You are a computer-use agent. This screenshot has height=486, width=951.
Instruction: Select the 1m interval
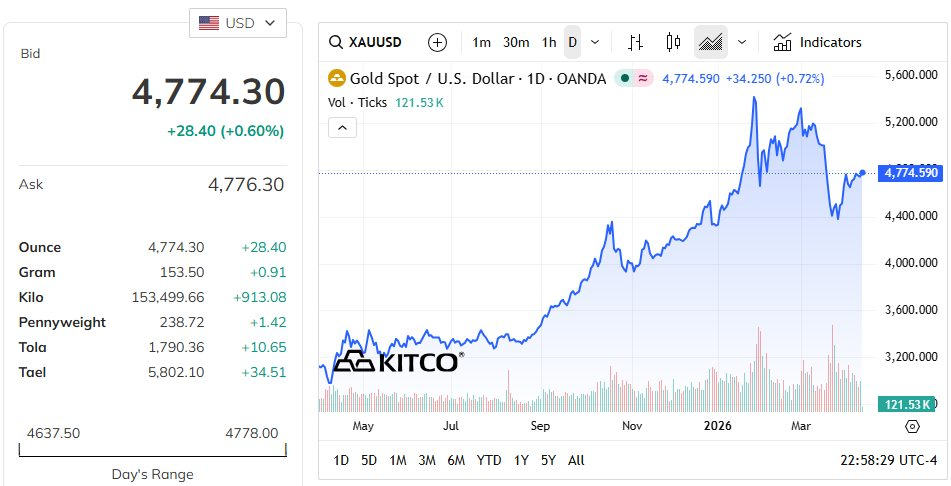click(x=482, y=42)
